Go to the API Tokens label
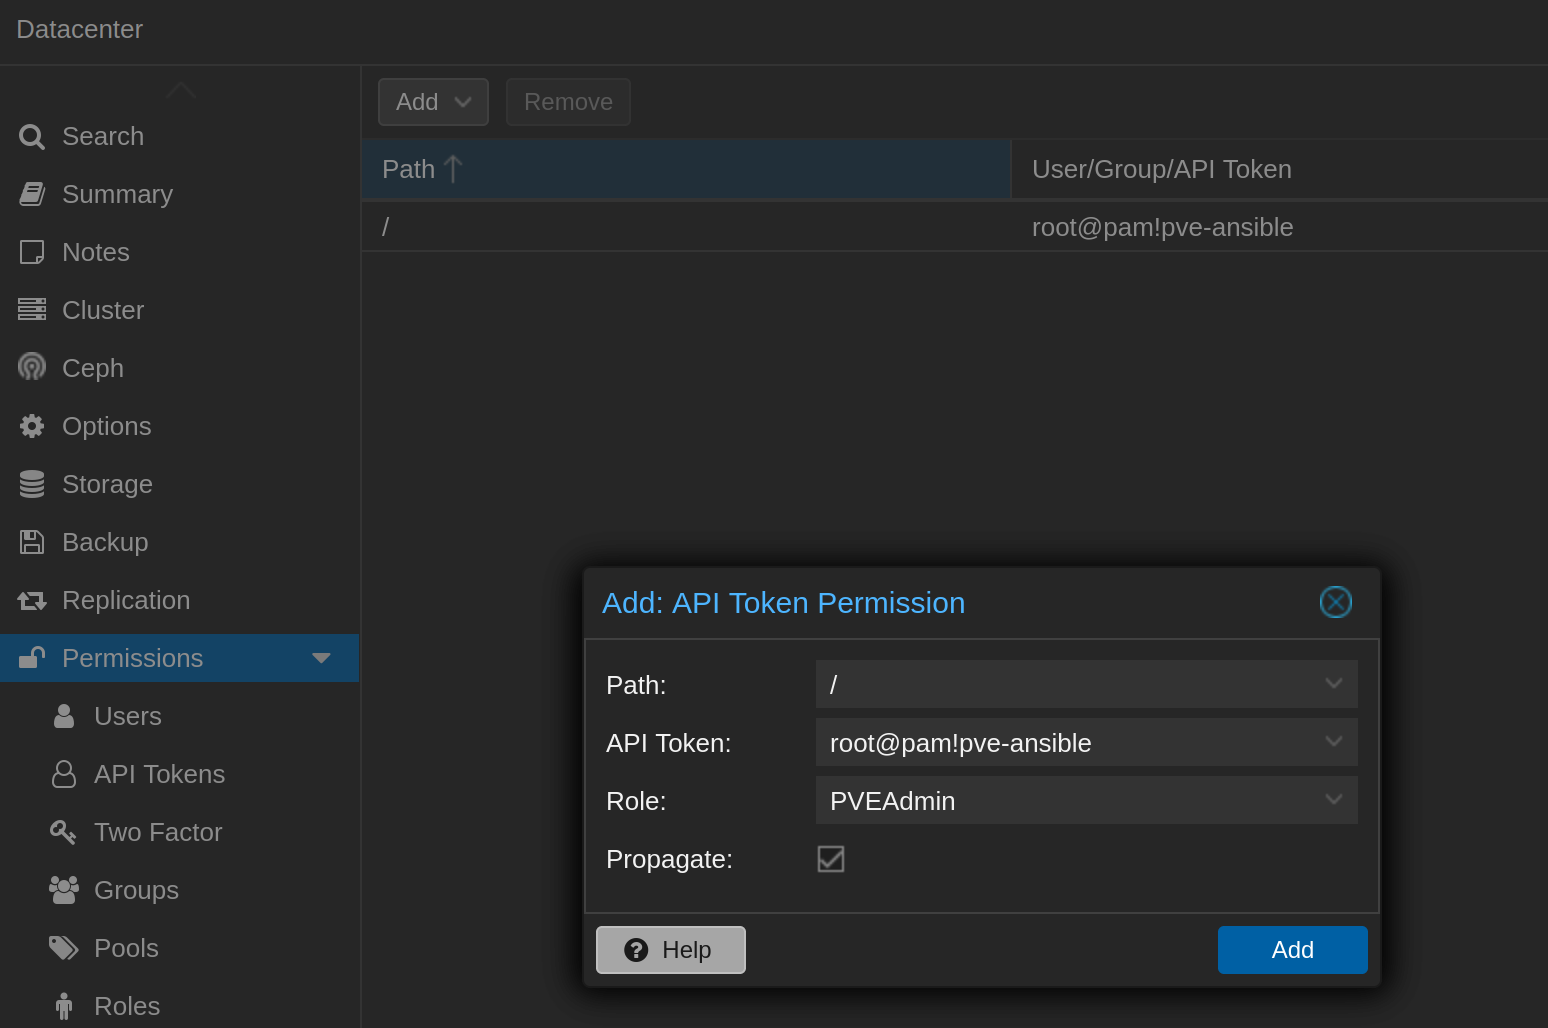 coord(159,774)
